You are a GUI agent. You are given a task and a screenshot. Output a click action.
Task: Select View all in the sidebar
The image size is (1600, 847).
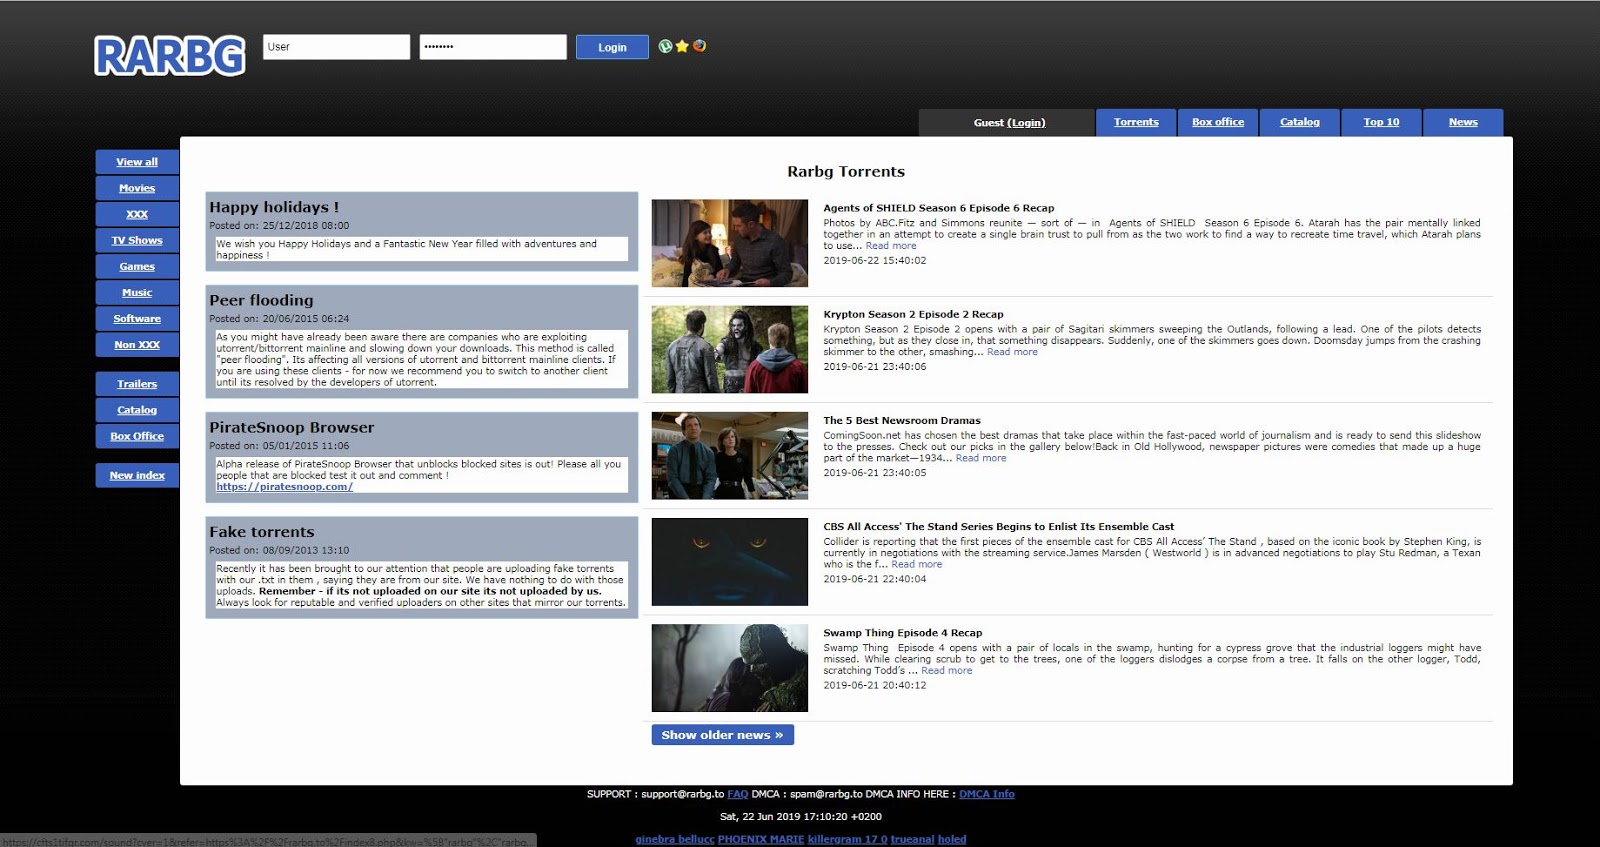coord(137,162)
